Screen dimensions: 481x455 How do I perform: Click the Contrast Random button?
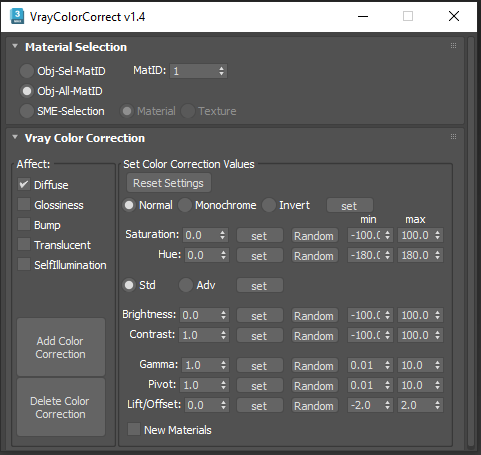[x=314, y=335]
